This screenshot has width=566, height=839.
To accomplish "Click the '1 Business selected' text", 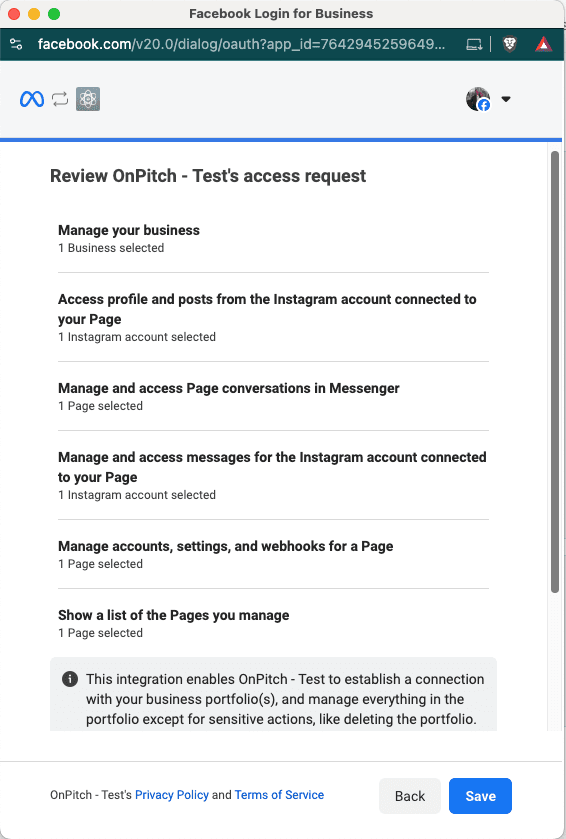I will 111,248.
